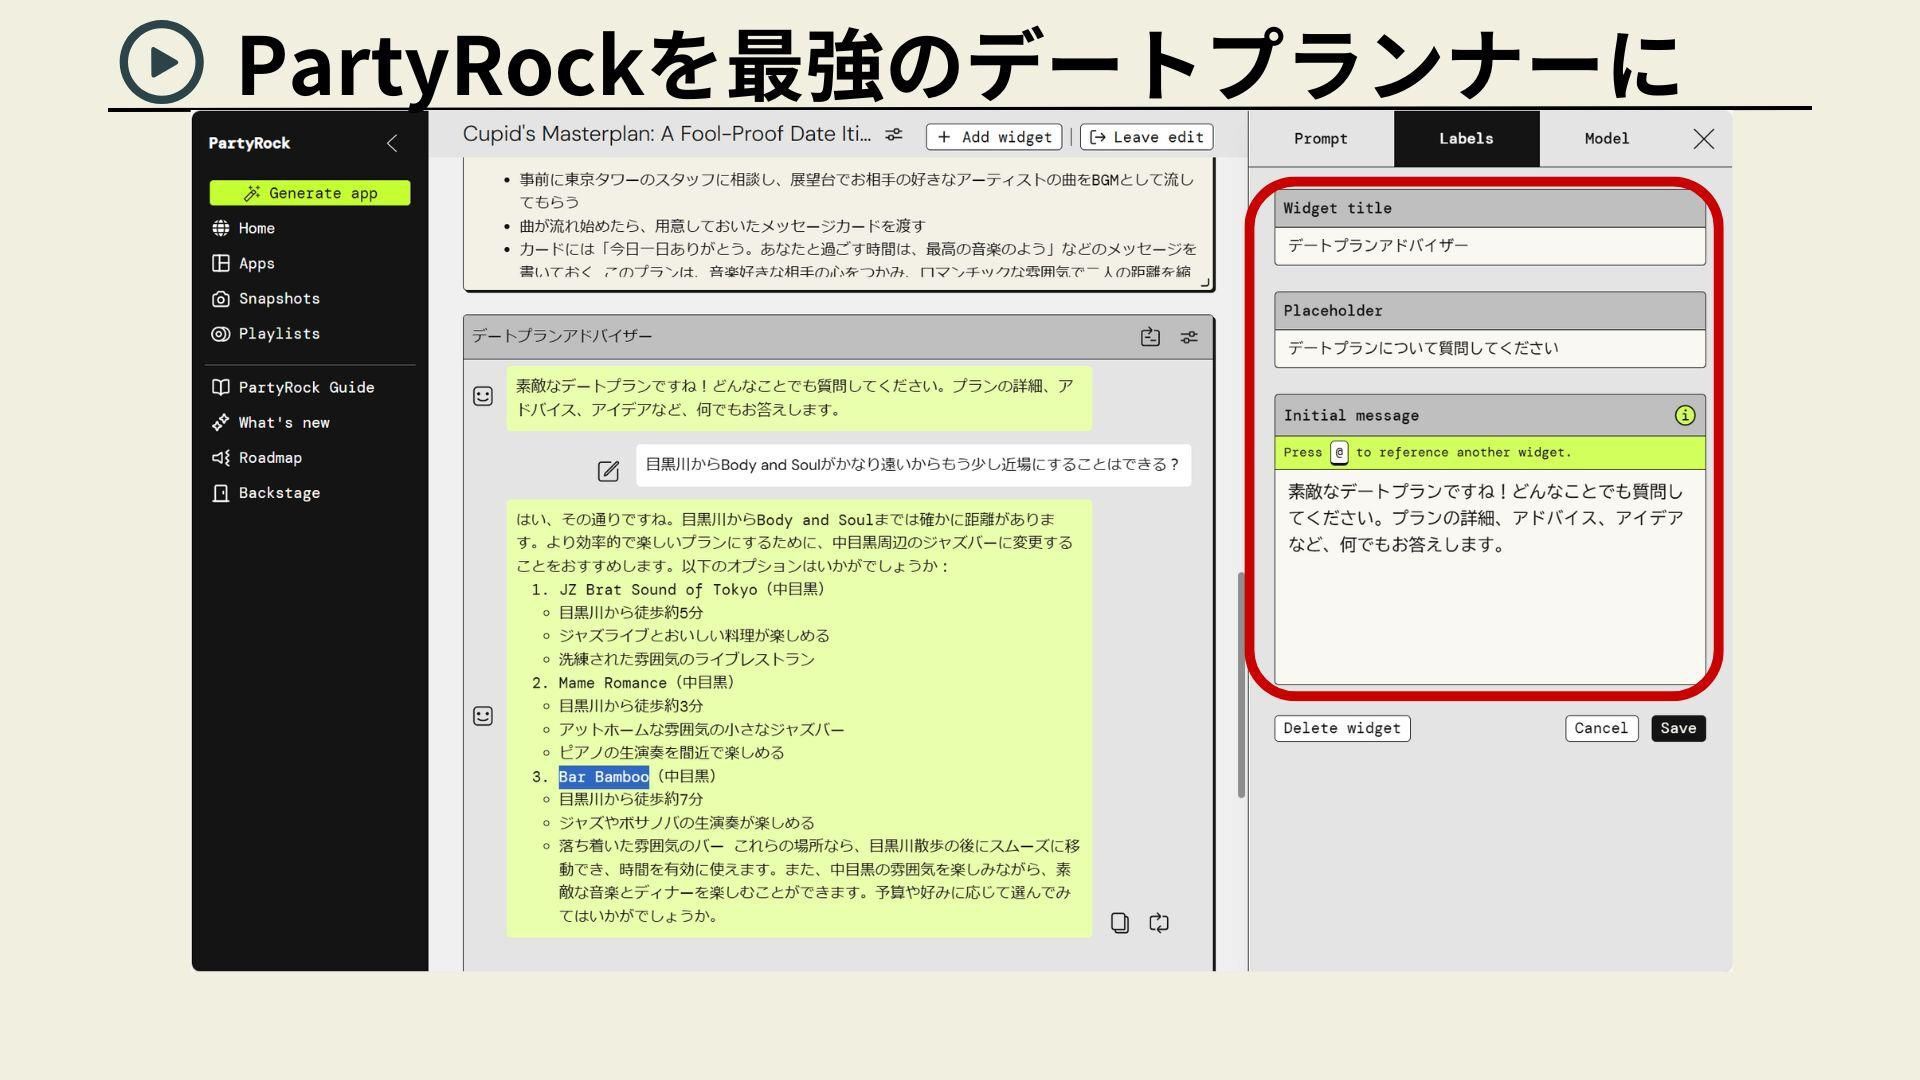
Task: Click the Leave edit button
Action: (x=1147, y=137)
